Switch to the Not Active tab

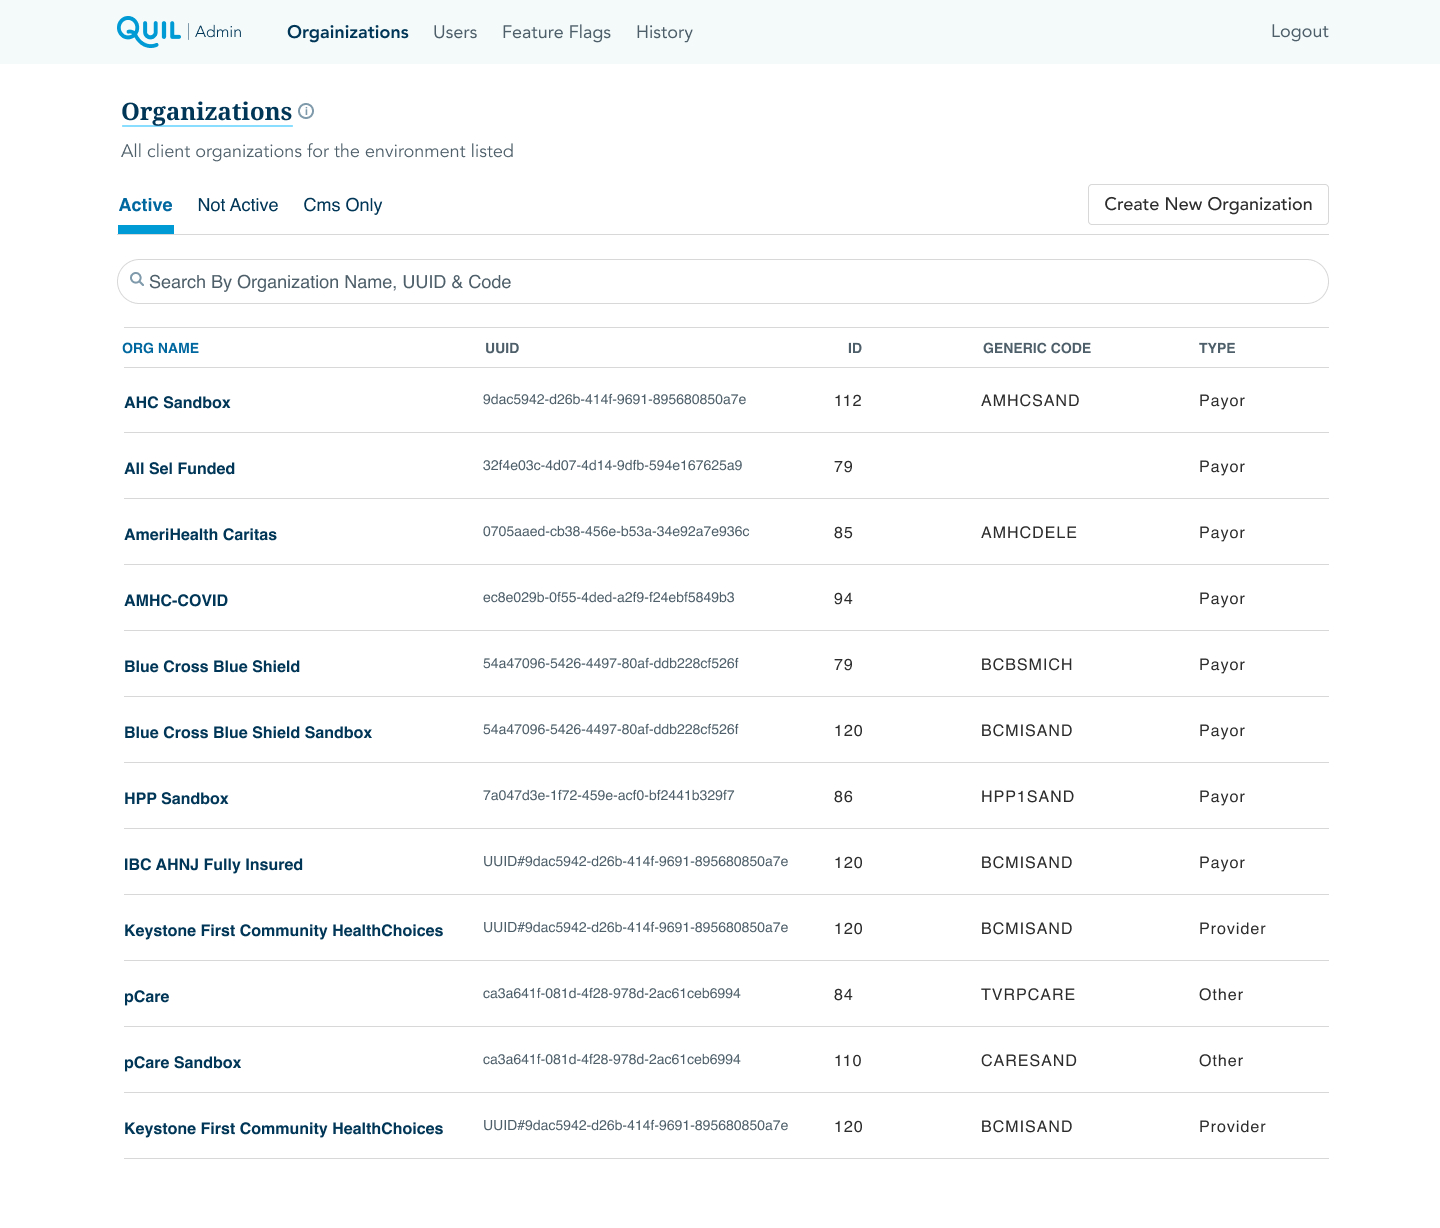pyautogui.click(x=238, y=205)
